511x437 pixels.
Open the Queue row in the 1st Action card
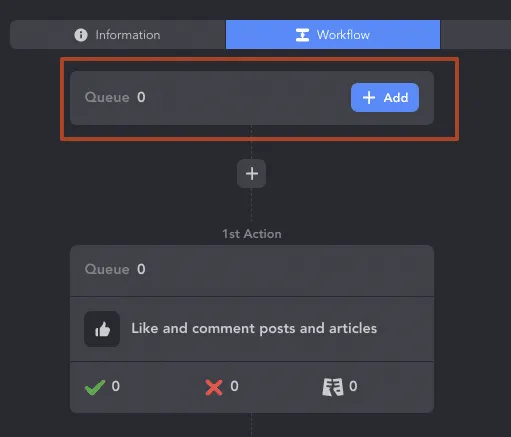click(252, 270)
